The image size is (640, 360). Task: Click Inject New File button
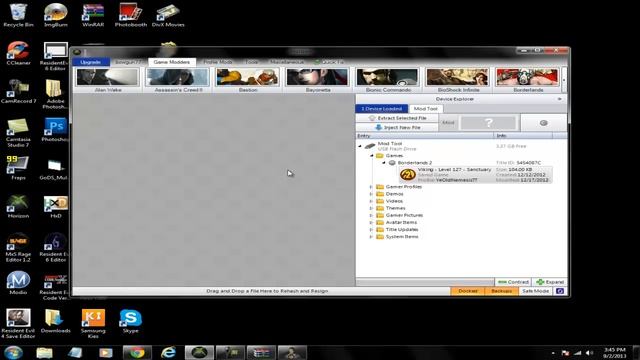pyautogui.click(x=397, y=127)
